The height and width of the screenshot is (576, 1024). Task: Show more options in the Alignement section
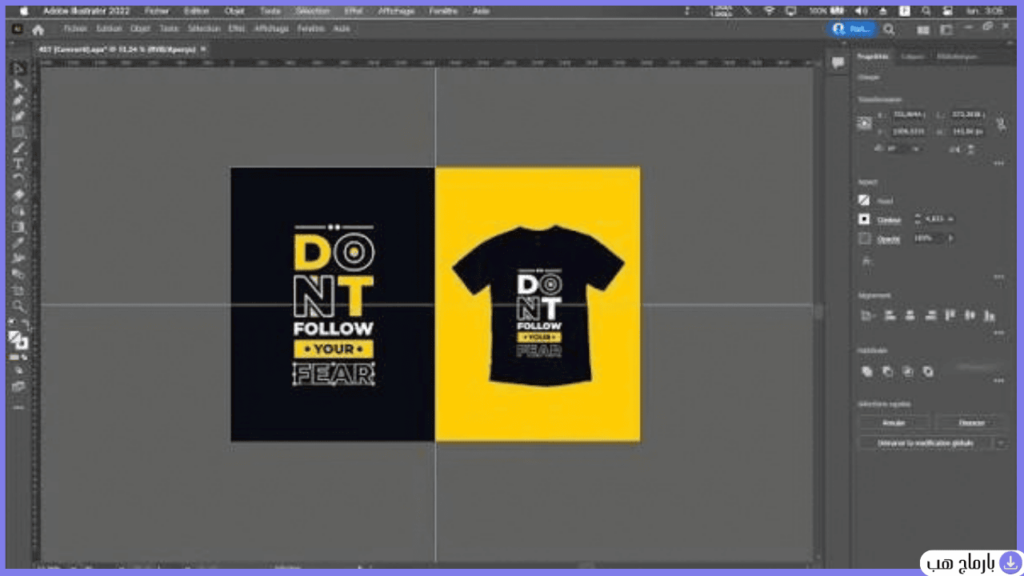999,333
